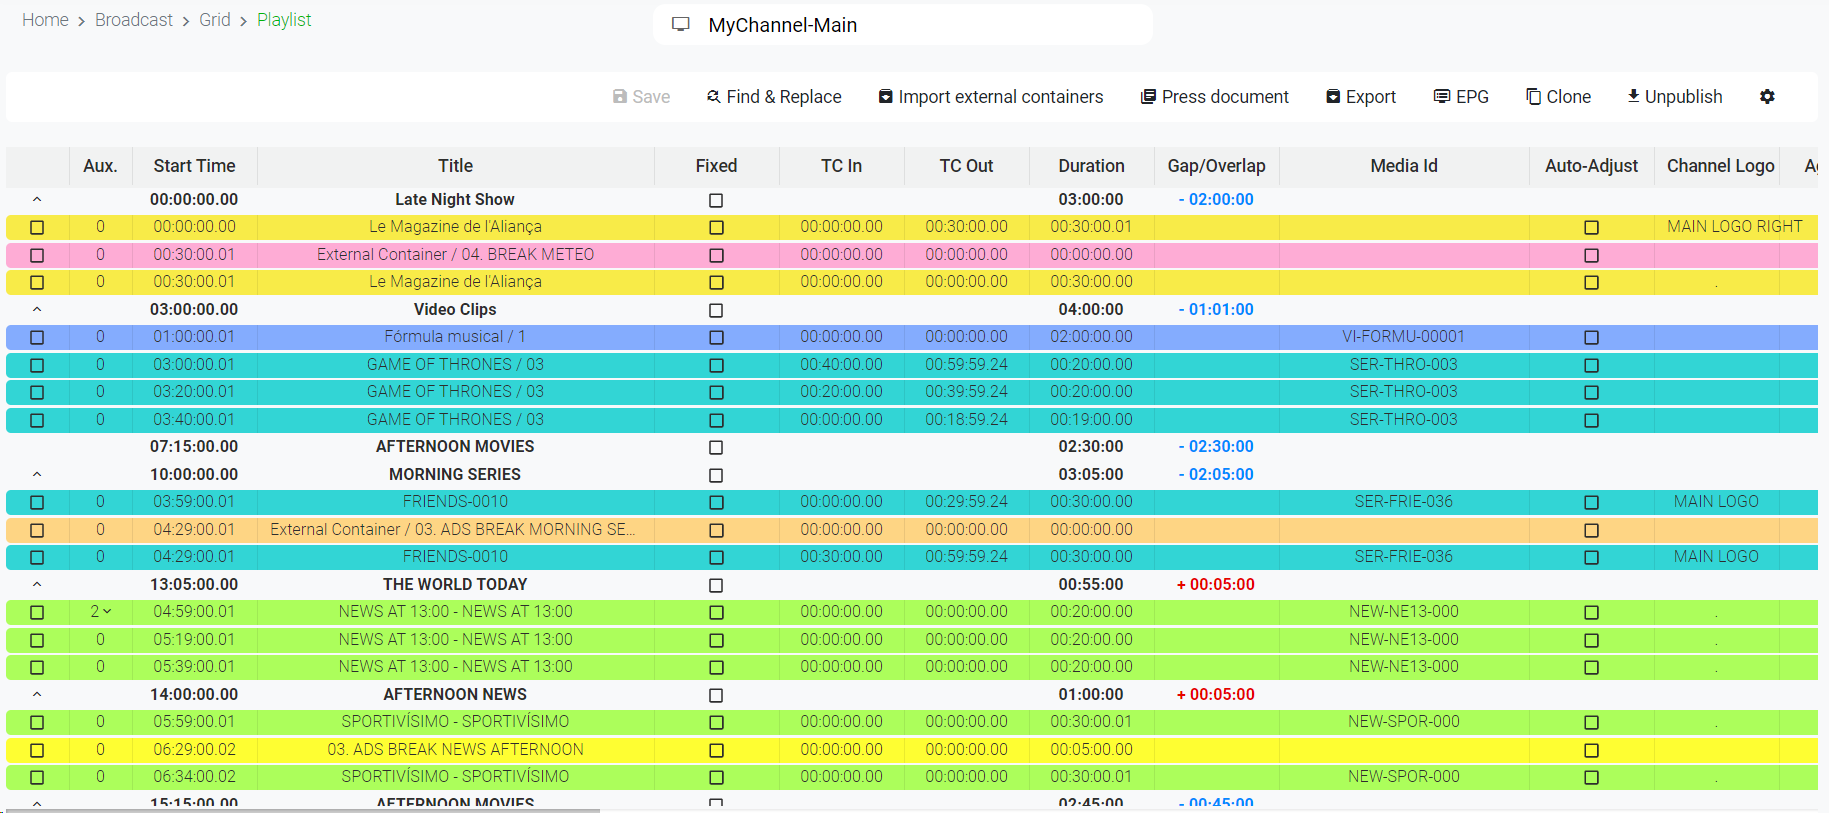Enable Auto-Adjust for 03. ADS BREAK NEWS AFTERNOON

click(x=1591, y=750)
